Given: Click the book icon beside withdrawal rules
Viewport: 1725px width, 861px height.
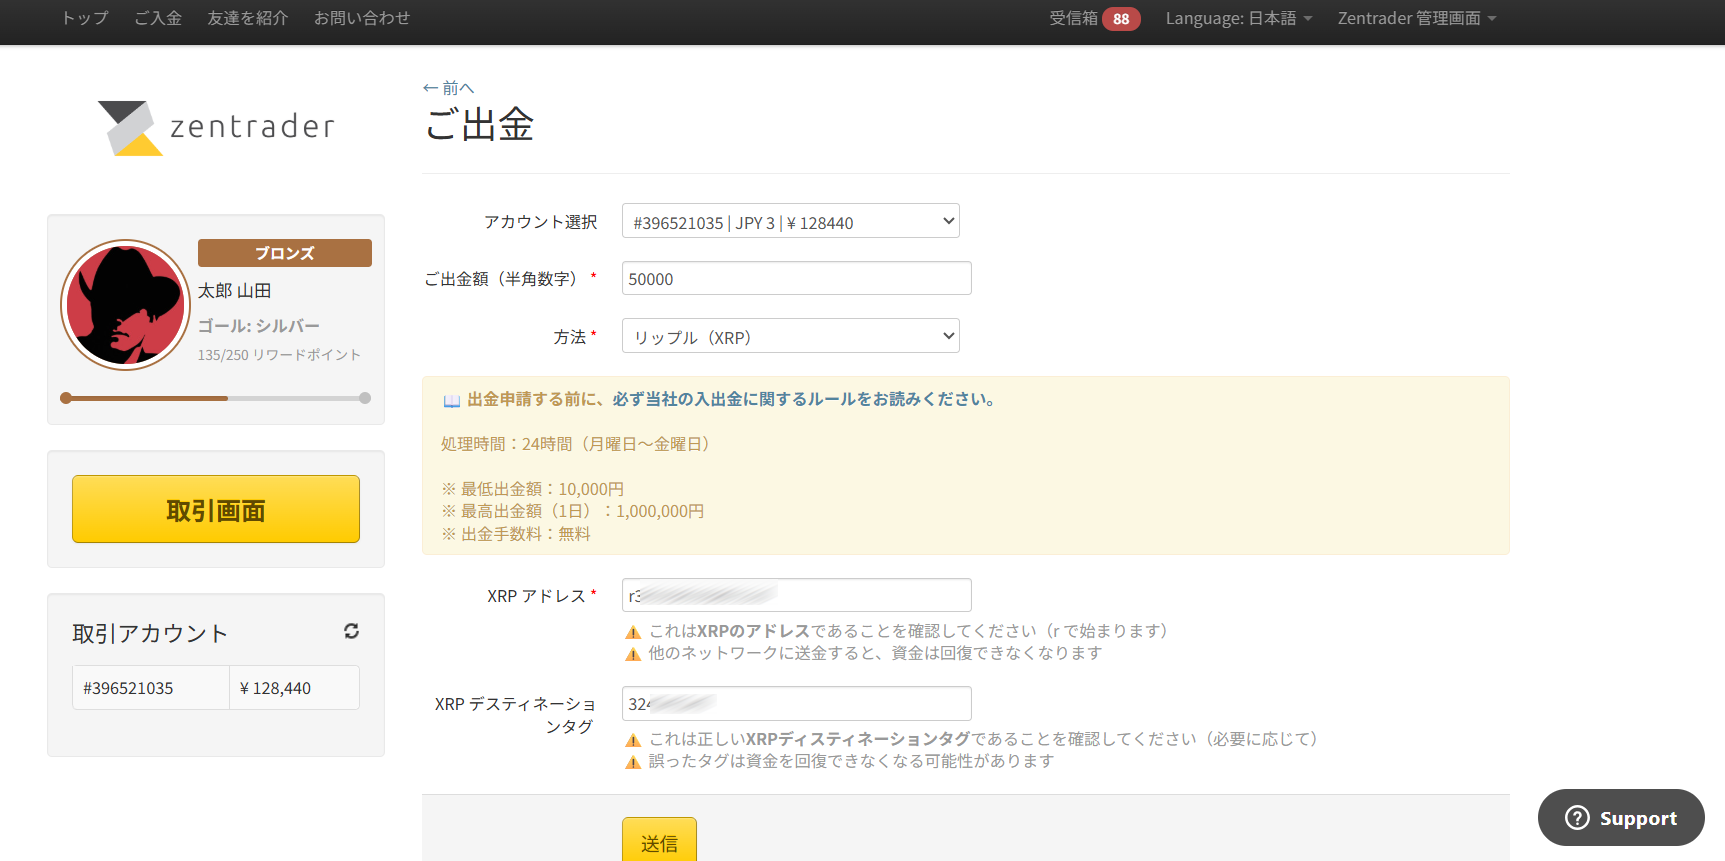Looking at the screenshot, I should pyautogui.click(x=452, y=400).
